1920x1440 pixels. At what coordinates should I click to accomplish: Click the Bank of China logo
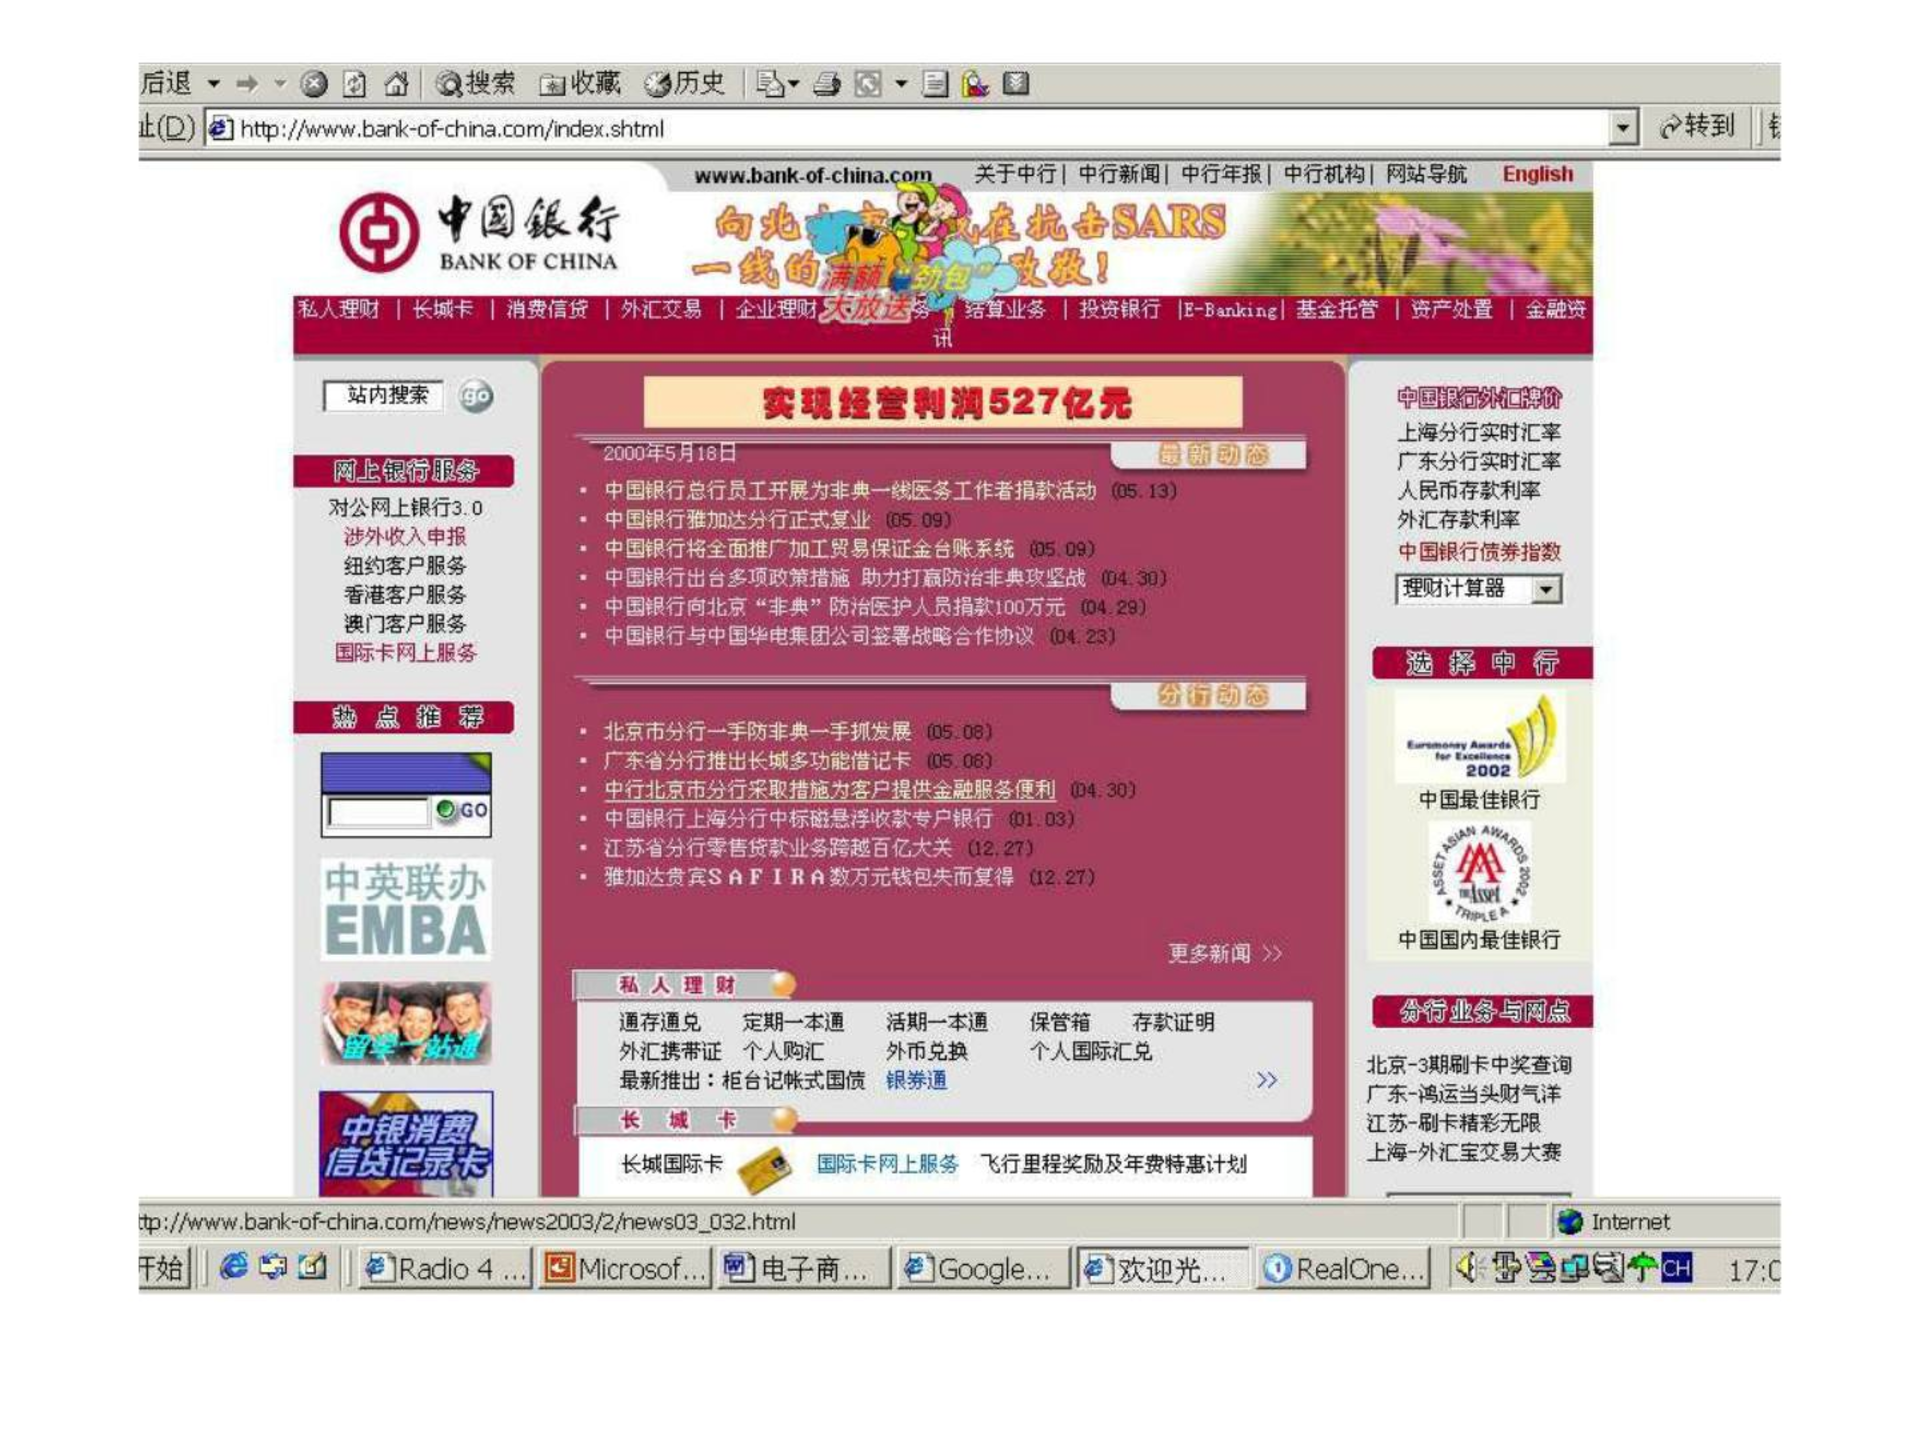[480, 234]
